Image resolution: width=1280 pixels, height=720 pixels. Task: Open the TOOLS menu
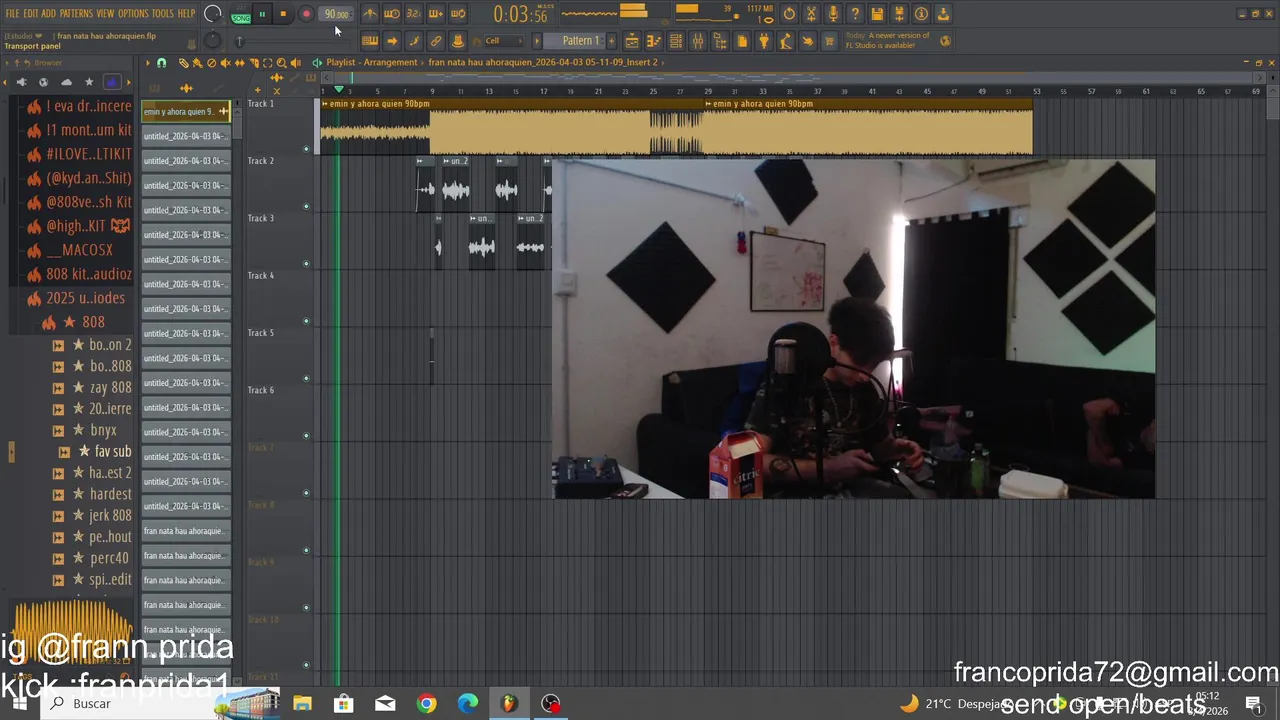[x=163, y=14]
